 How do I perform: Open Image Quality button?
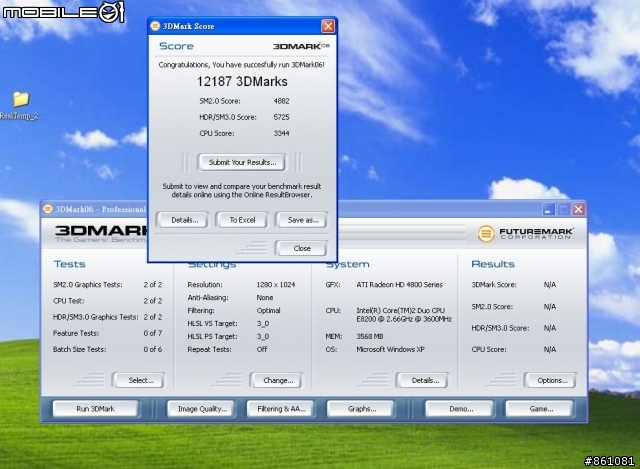[202, 409]
